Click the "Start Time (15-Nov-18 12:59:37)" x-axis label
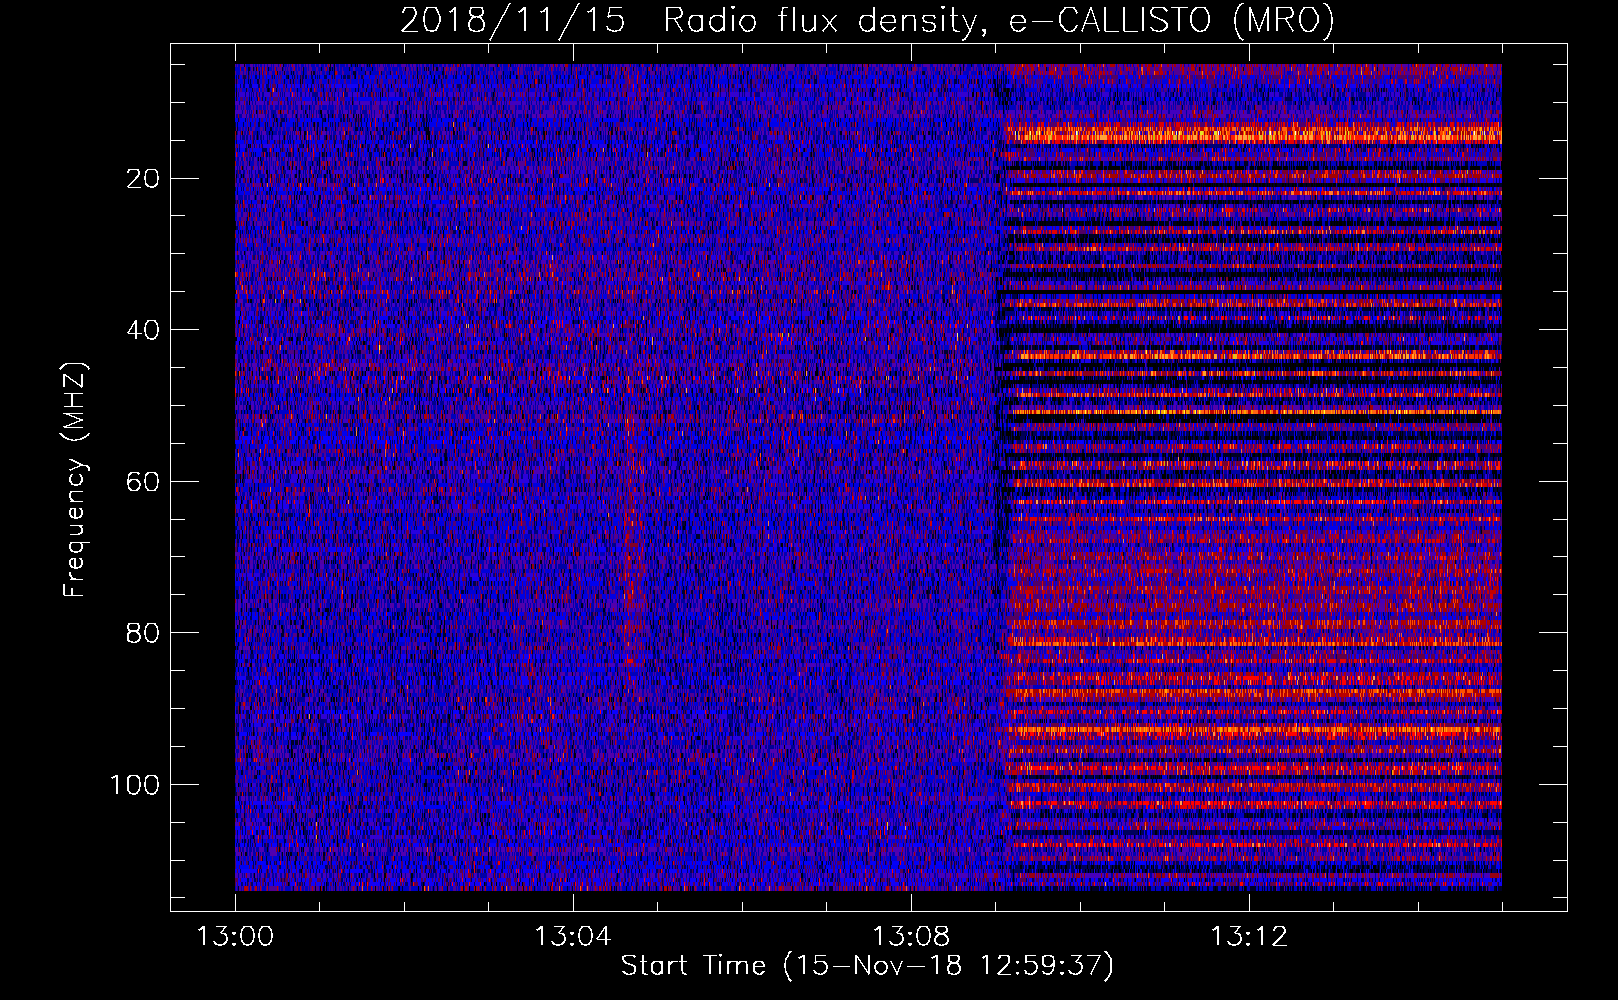Viewport: 1618px width, 1000px height. tap(867, 966)
